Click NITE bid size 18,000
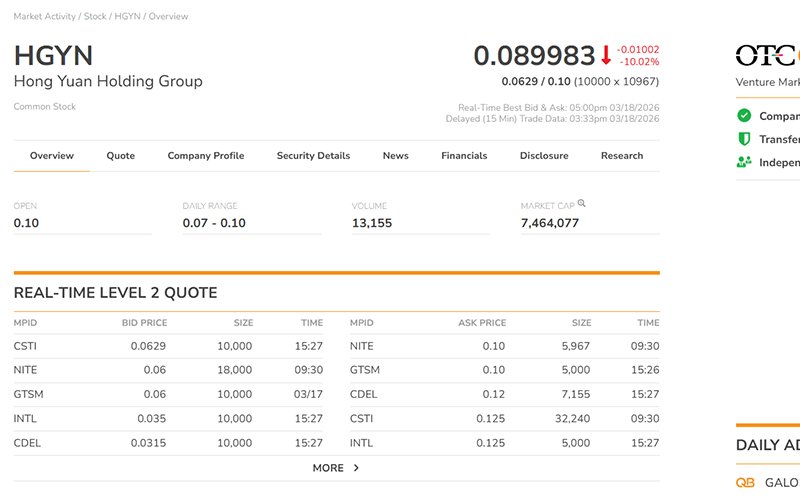Image resolution: width=800 pixels, height=500 pixels. tap(234, 370)
